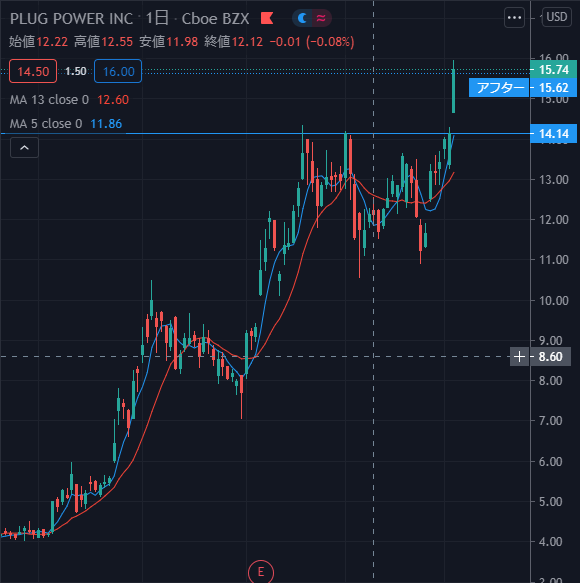The height and width of the screenshot is (583, 580).
Task: Click the 10.00 price scale label
Action: point(554,300)
